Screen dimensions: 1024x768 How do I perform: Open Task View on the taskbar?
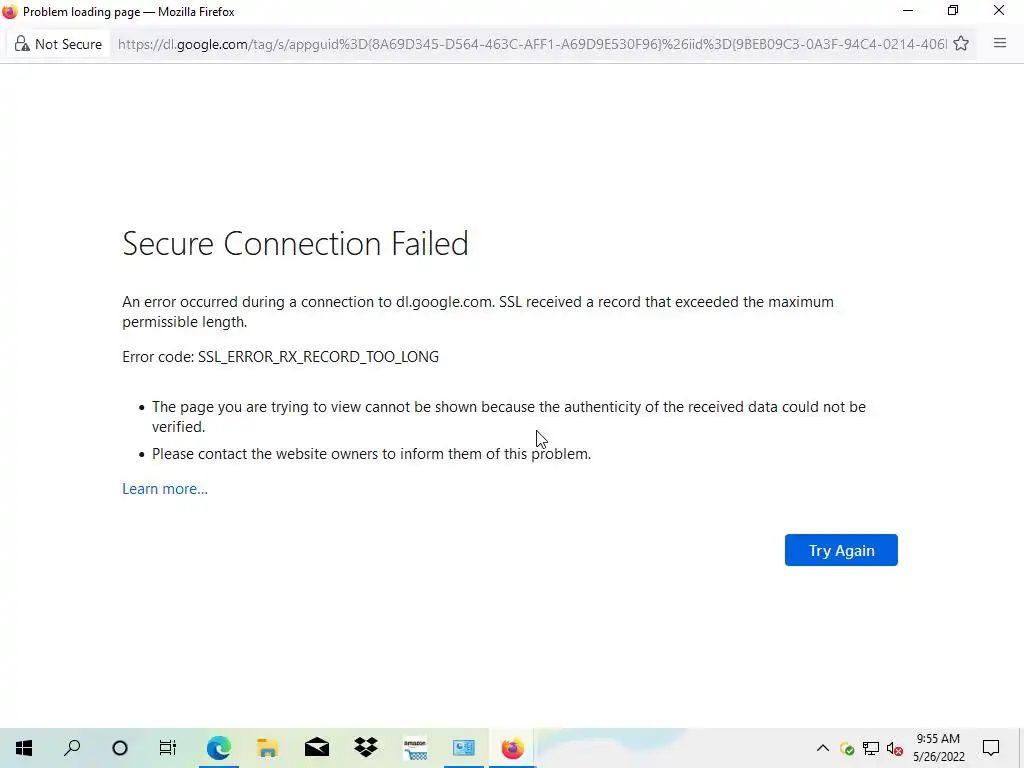pos(168,748)
